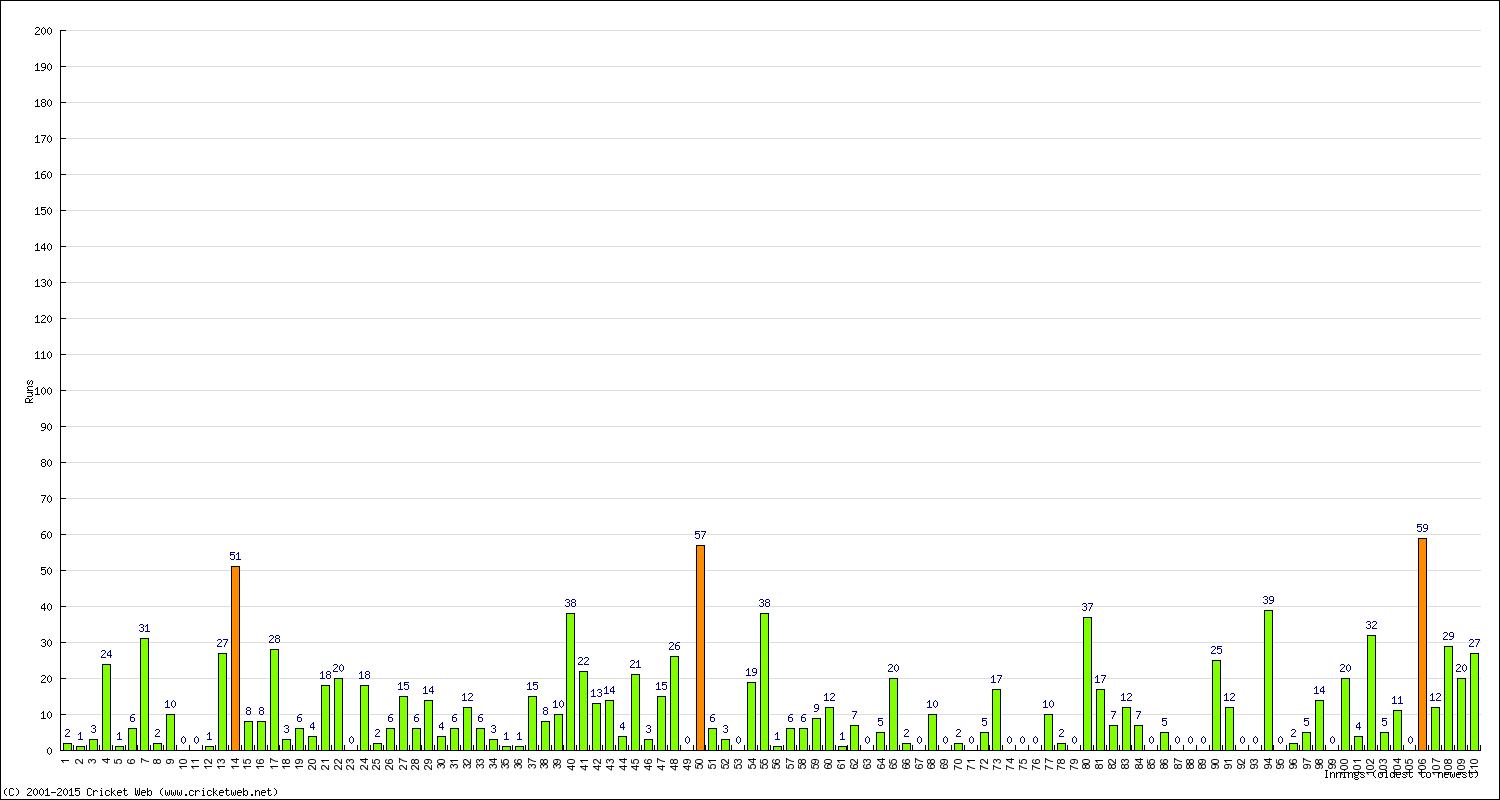The height and width of the screenshot is (800, 1500).
Task: Click the y-axis label "100"
Action: click(x=43, y=391)
